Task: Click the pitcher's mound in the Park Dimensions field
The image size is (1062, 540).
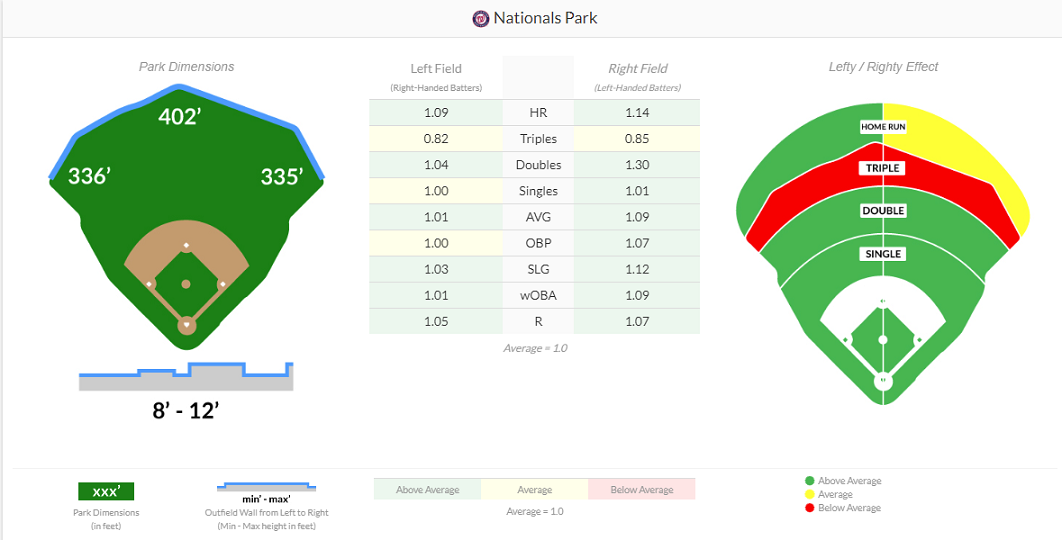Action: click(186, 284)
